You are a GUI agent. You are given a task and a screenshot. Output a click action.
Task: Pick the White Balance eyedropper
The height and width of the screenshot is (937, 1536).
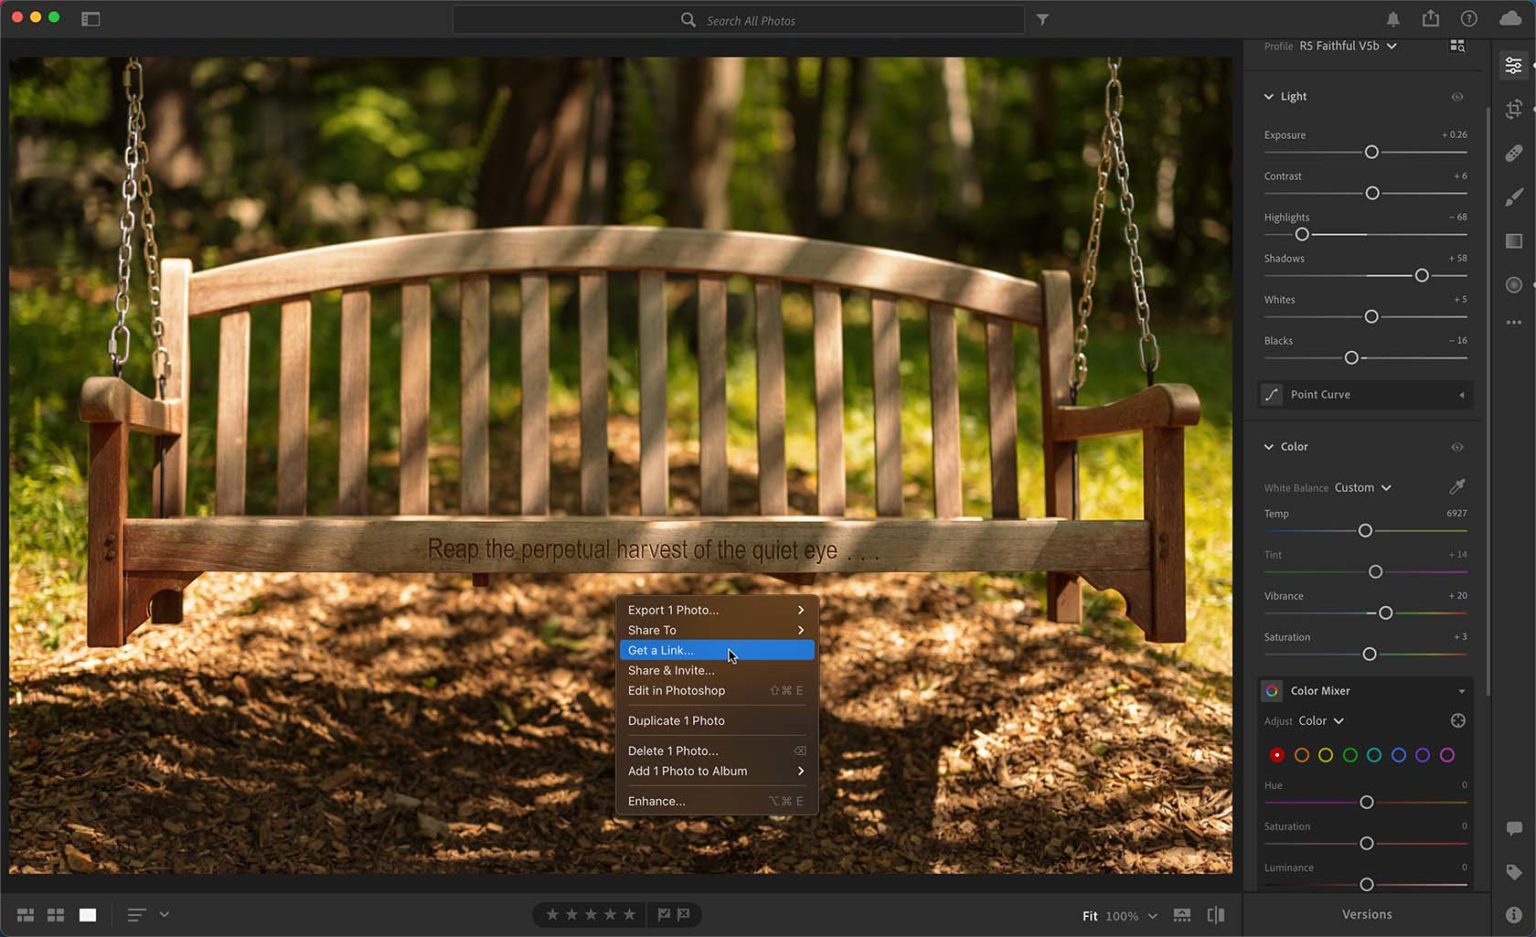(1455, 487)
